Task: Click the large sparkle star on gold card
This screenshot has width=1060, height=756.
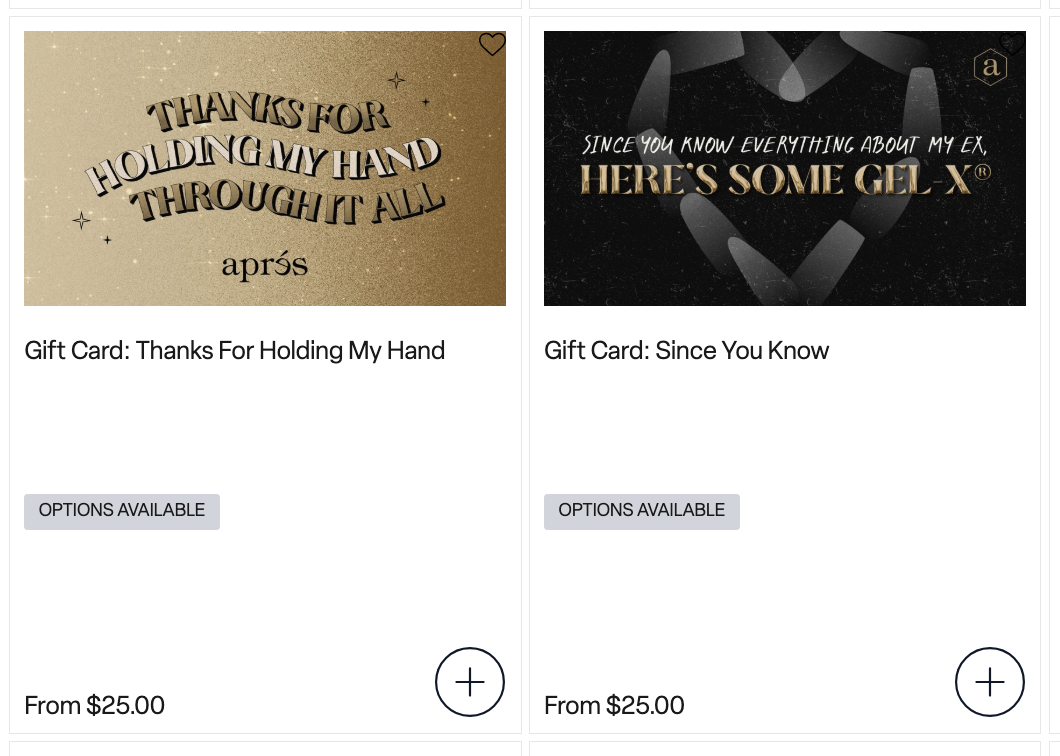Action: click(x=397, y=81)
